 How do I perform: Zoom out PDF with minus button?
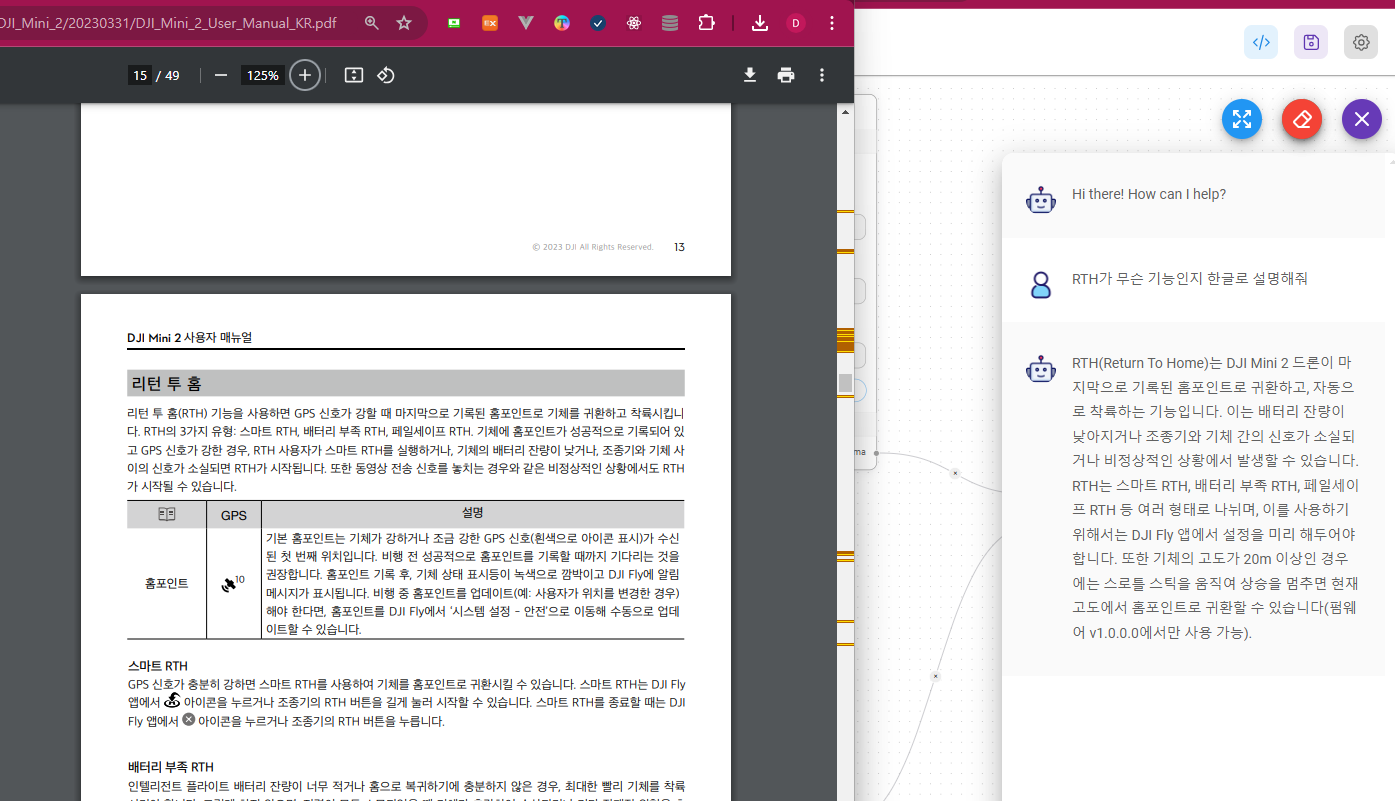(x=221, y=75)
